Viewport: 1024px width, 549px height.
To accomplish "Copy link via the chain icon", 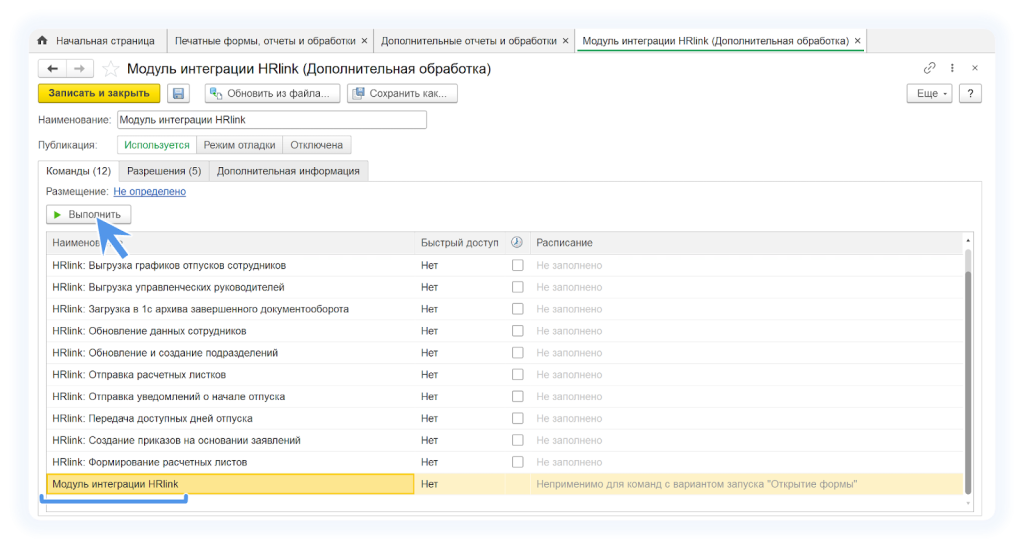I will (x=929, y=68).
